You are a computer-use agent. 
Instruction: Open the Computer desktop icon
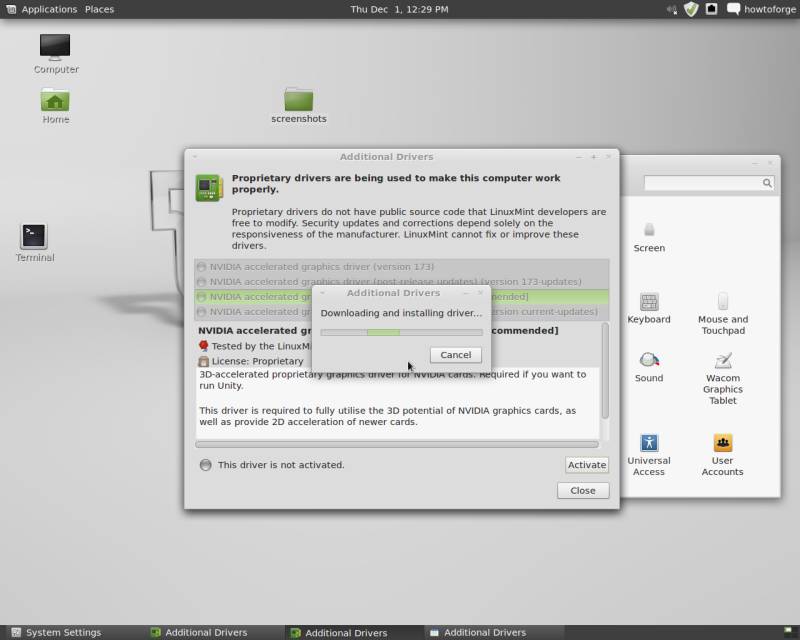[x=56, y=54]
